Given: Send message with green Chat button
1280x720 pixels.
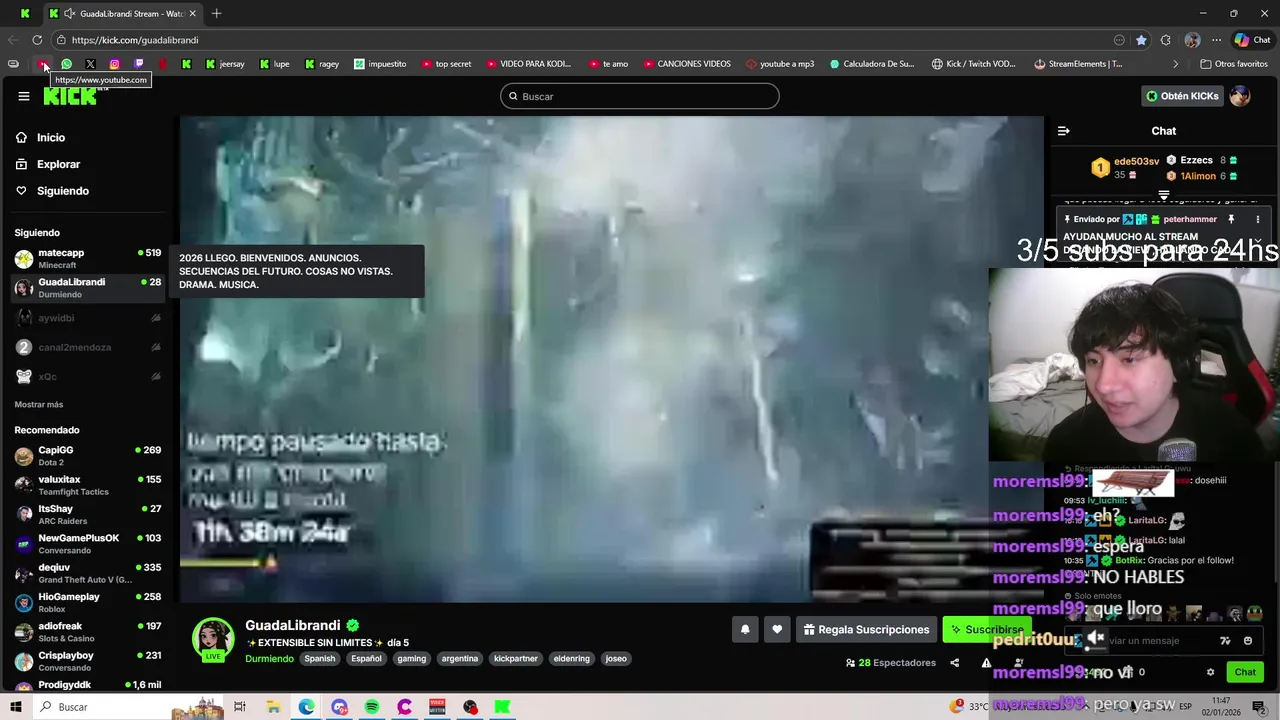Looking at the screenshot, I should (1245, 672).
